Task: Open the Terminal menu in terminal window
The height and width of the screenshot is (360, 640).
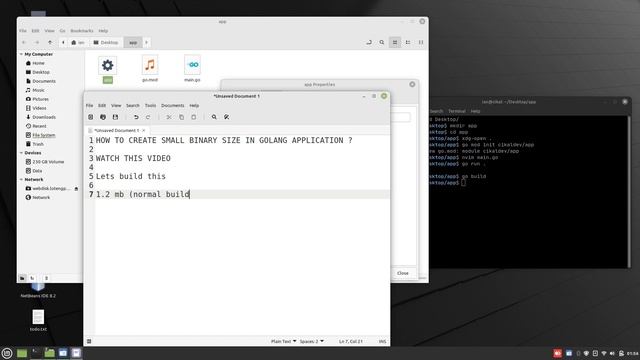Action: (x=457, y=111)
